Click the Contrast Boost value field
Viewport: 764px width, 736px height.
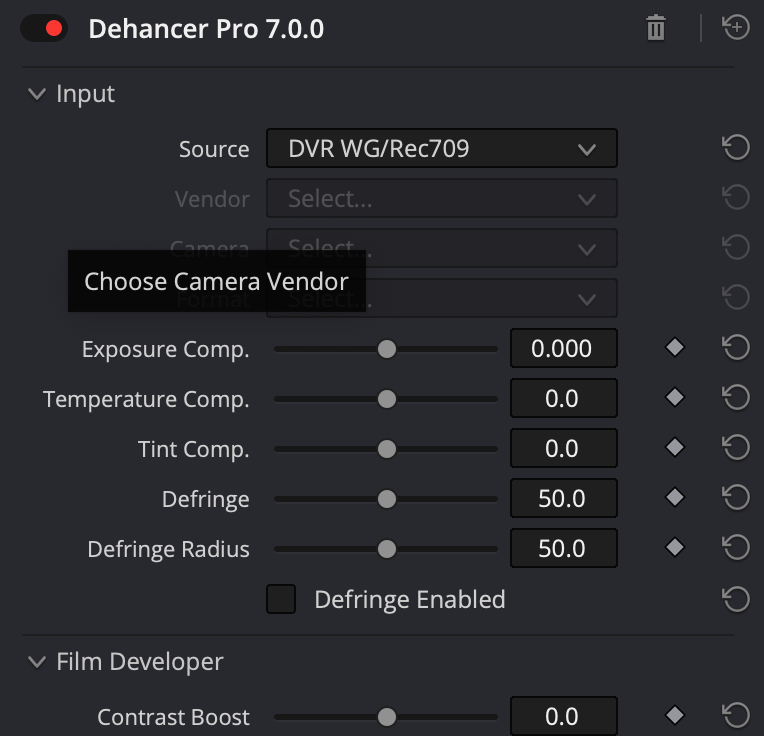coord(564,716)
